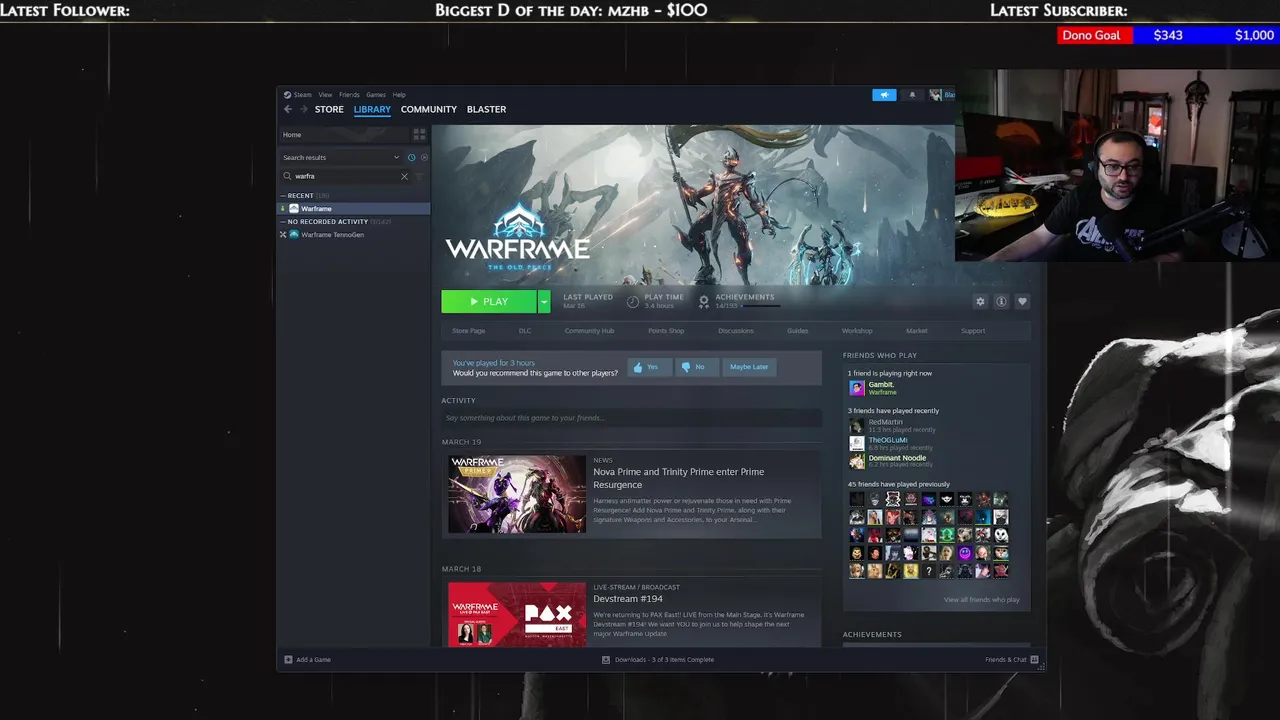Add Warframe to favorites heart
This screenshot has height=720, width=1280.
1022,301
